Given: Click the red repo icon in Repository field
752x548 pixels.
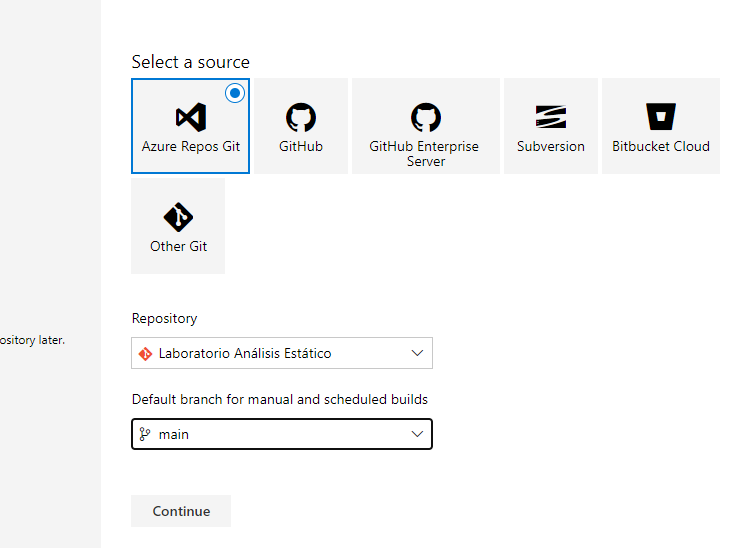Looking at the screenshot, I should (145, 354).
